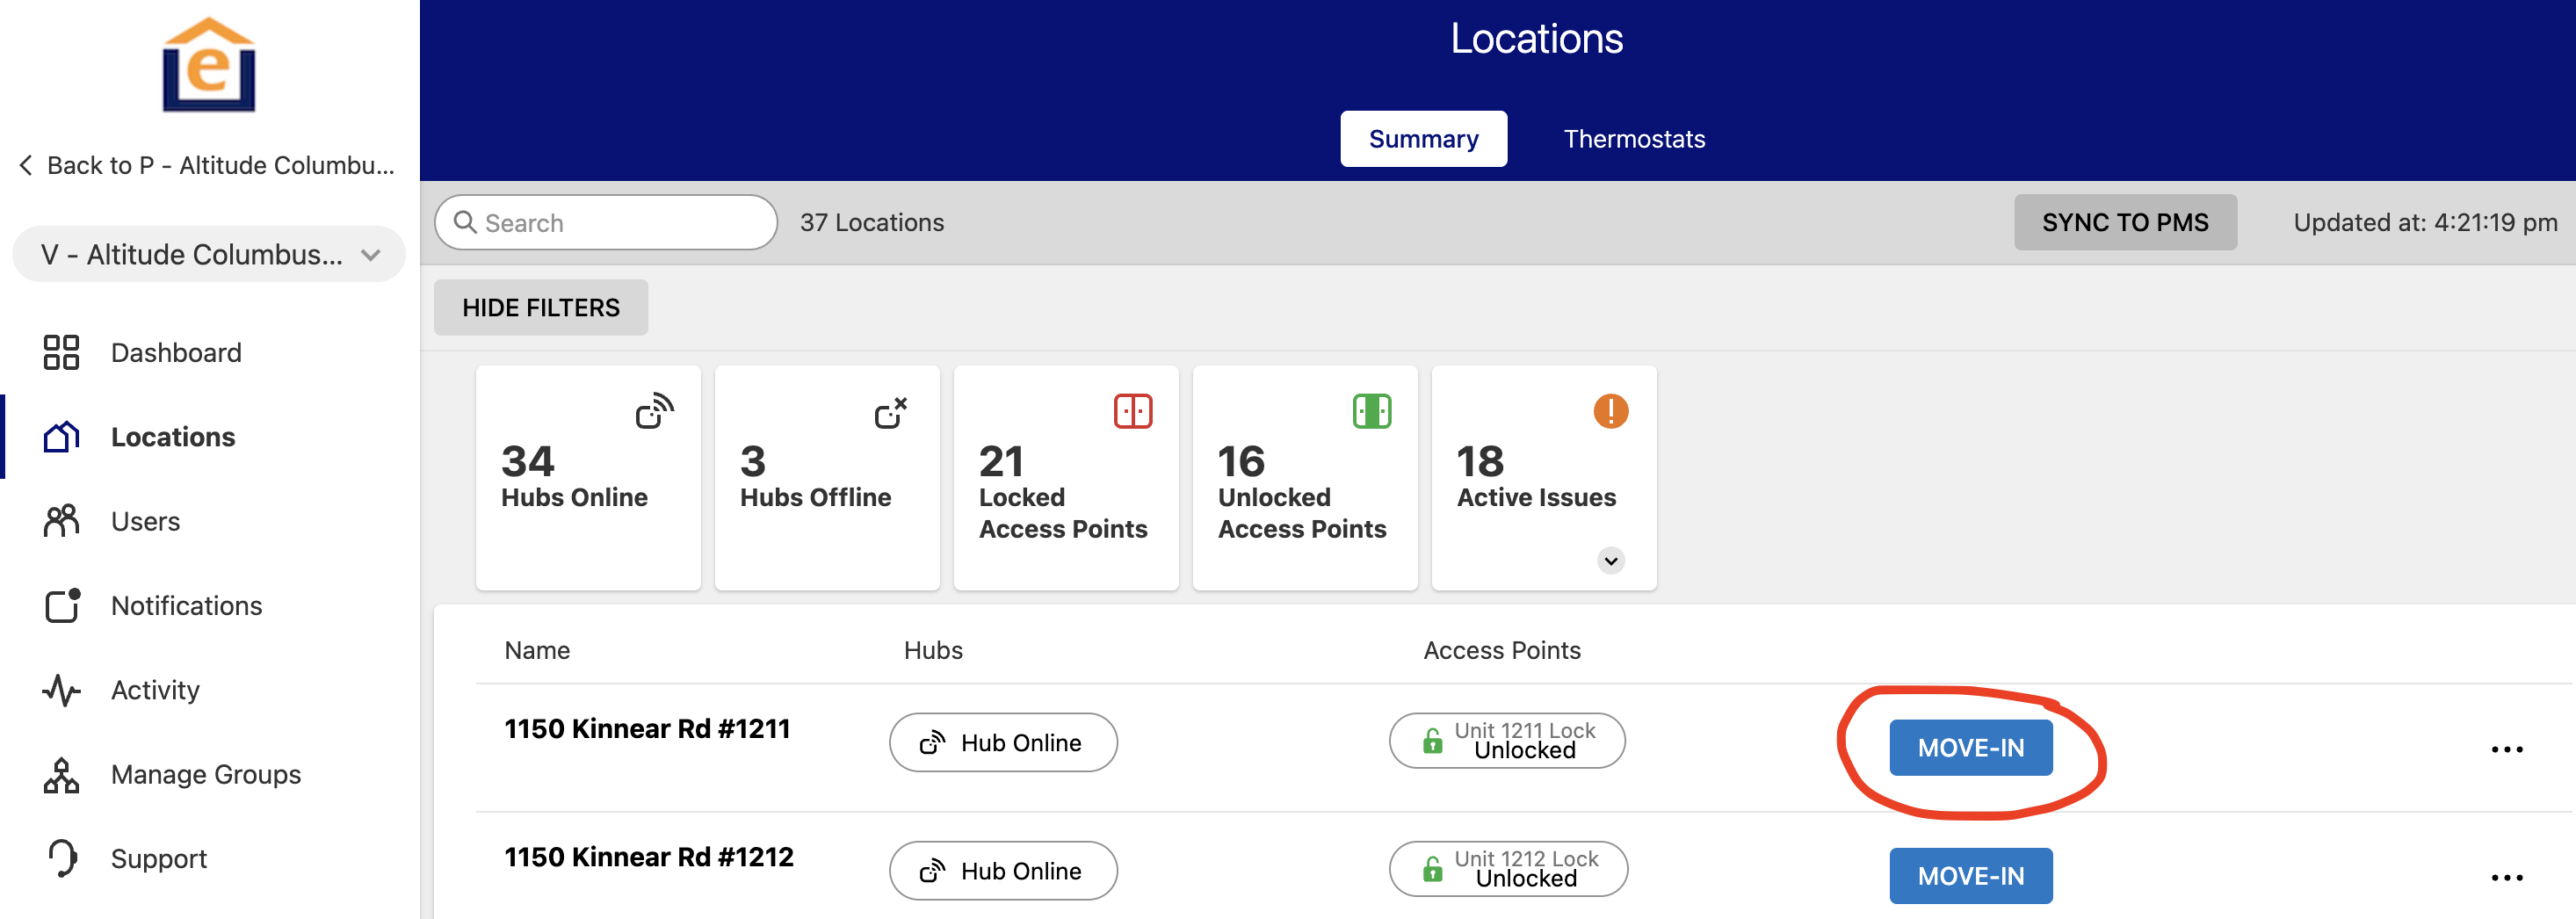Click the Unit 1211 Lock Unlocked pill
The height and width of the screenshot is (919, 2576).
pyautogui.click(x=1507, y=740)
